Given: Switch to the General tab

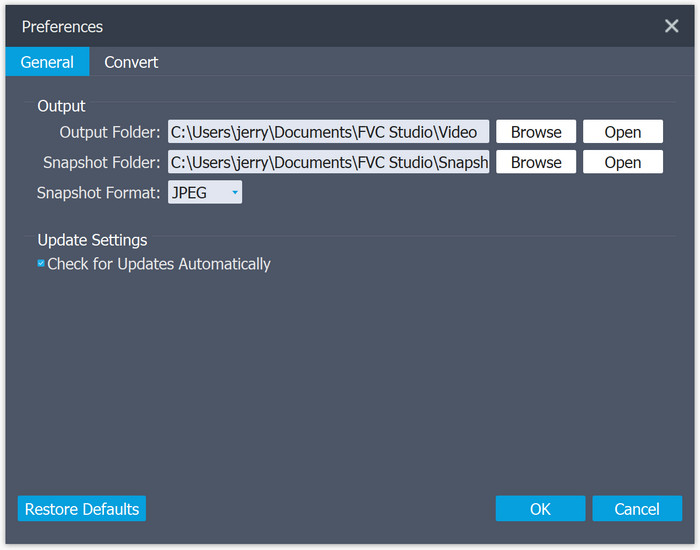Looking at the screenshot, I should tap(47, 62).
